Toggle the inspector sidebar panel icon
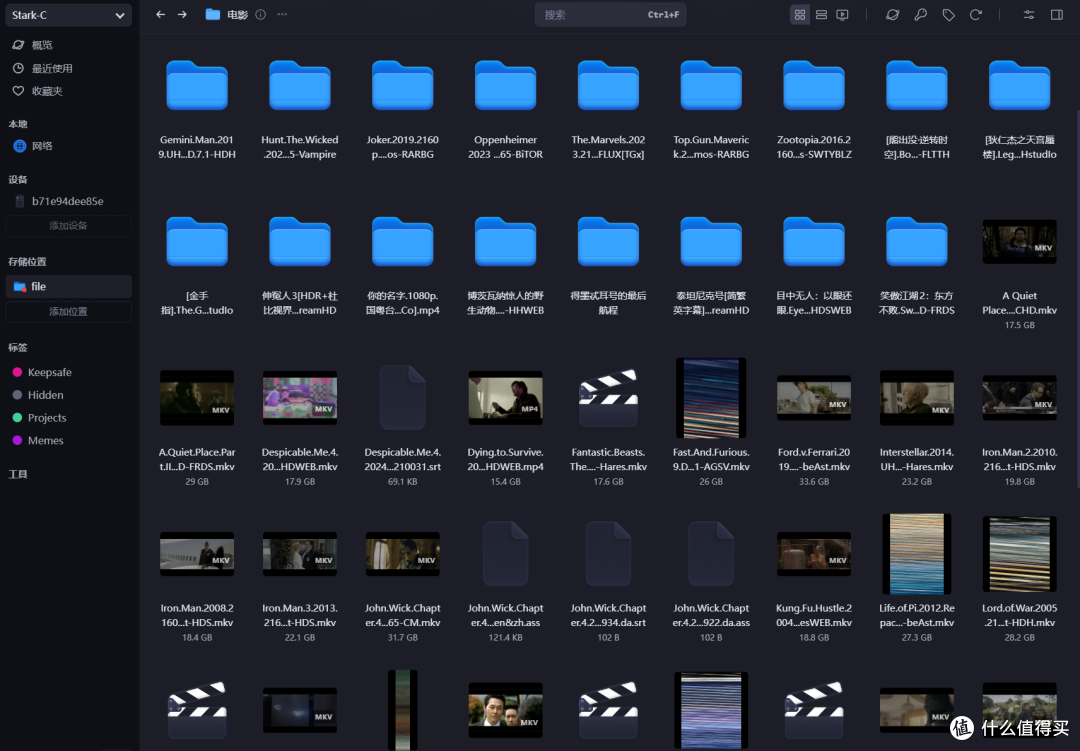1080x751 pixels. (1057, 14)
